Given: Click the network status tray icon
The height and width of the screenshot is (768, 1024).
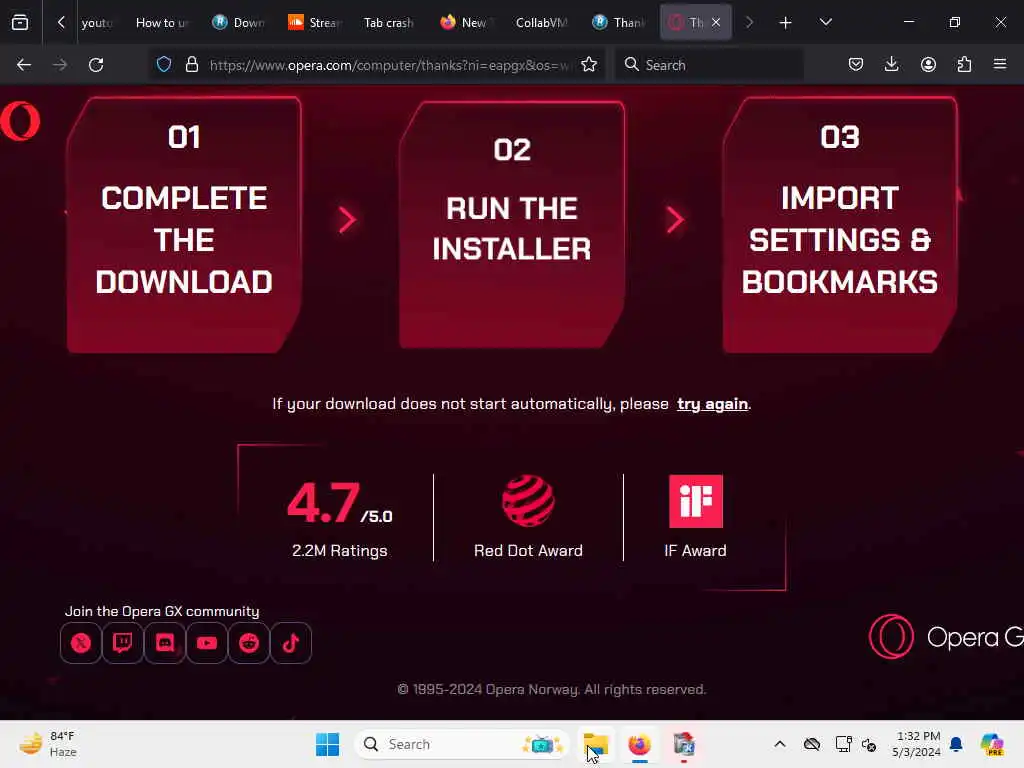Looking at the screenshot, I should 843,744.
